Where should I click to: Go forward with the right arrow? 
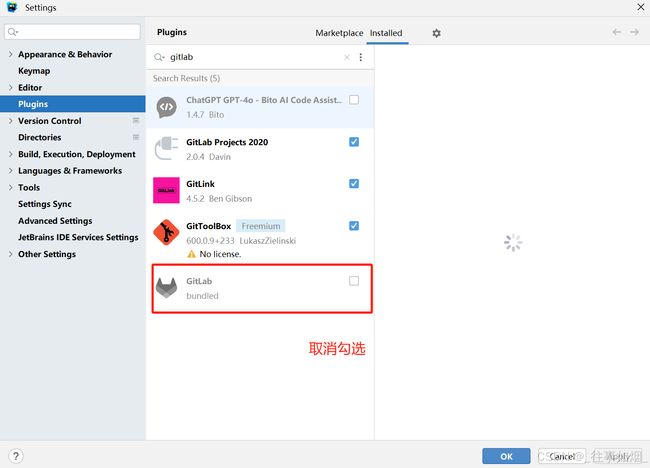634,32
